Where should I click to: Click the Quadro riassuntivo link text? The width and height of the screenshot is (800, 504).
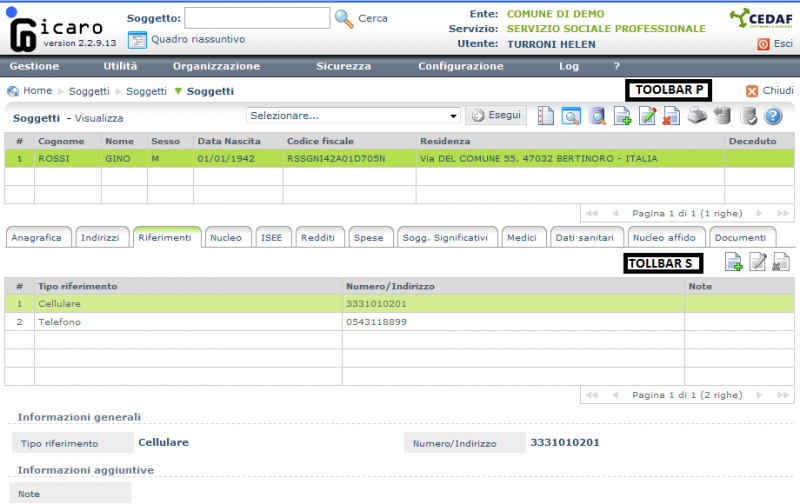click(198, 39)
